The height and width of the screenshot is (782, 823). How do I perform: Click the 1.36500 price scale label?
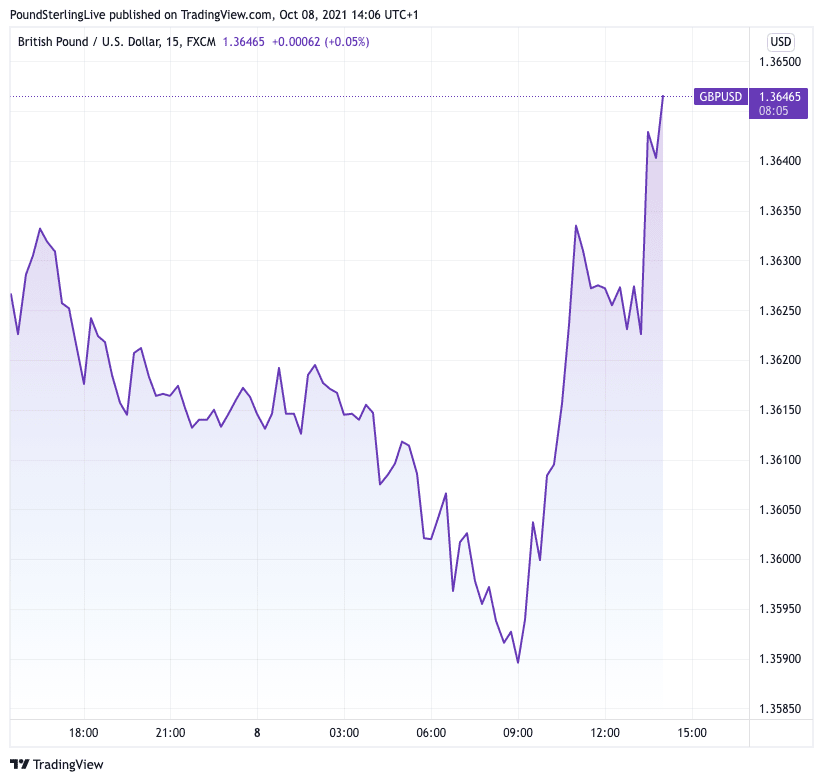780,62
